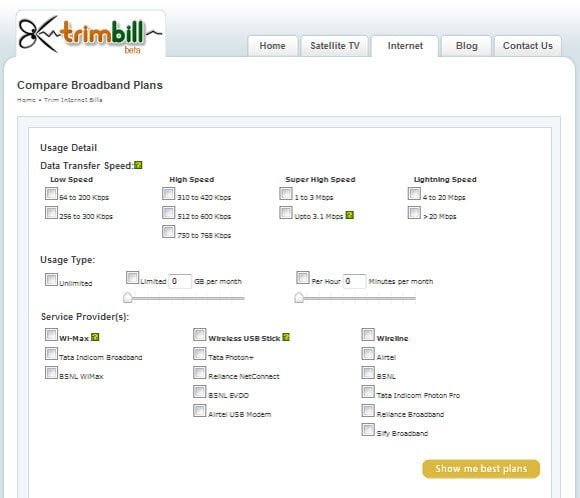The image size is (580, 498).
Task: Focus the Limited GB per month field
Action: 180,281
